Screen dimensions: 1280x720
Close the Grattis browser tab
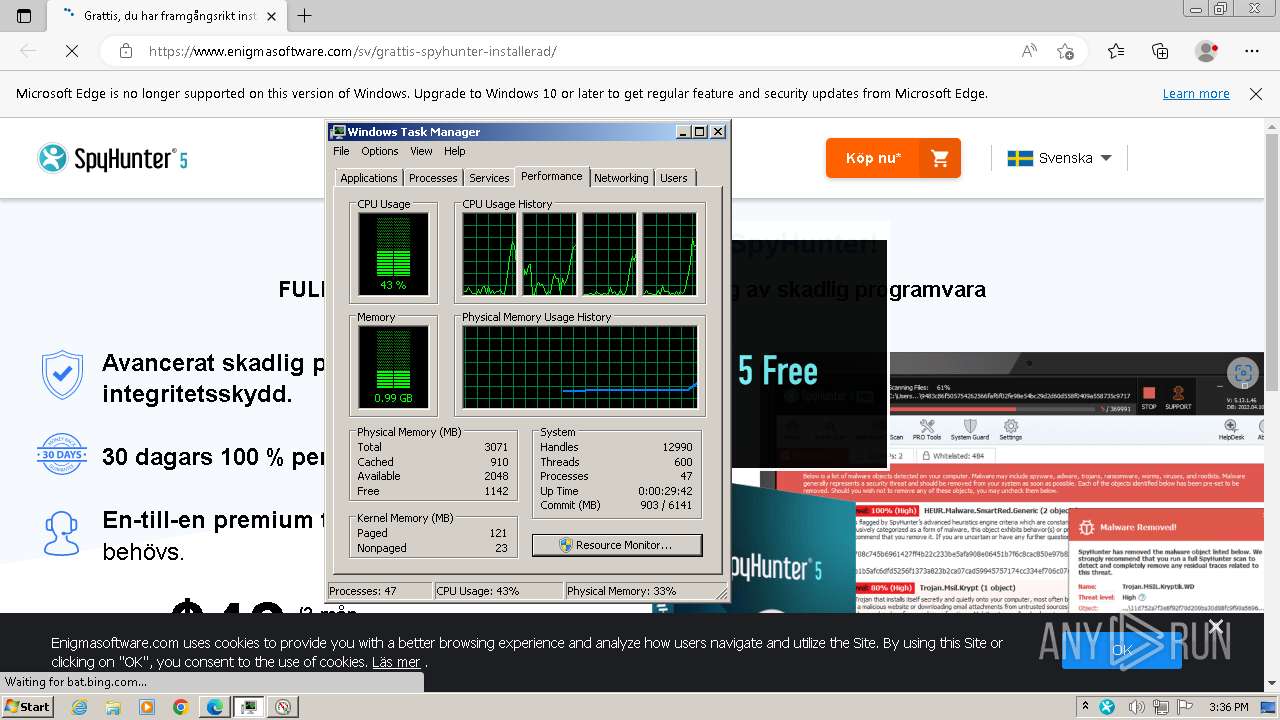270,16
